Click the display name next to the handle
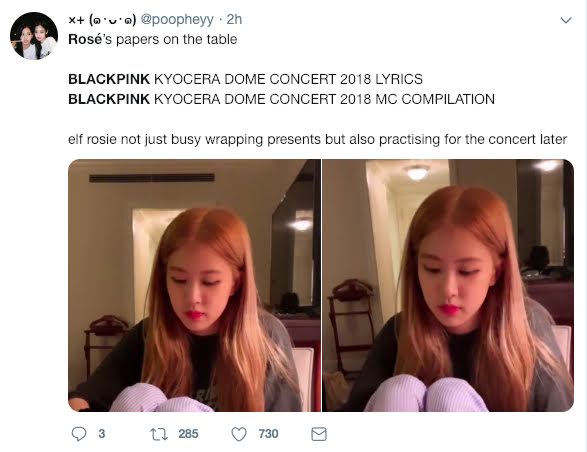This screenshot has width=587, height=452. (102, 19)
